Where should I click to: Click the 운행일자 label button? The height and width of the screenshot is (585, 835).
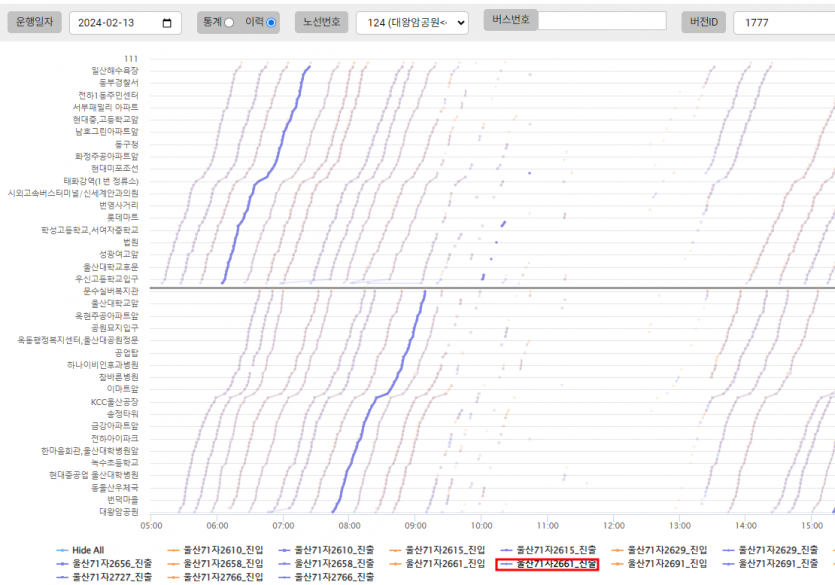[x=33, y=22]
